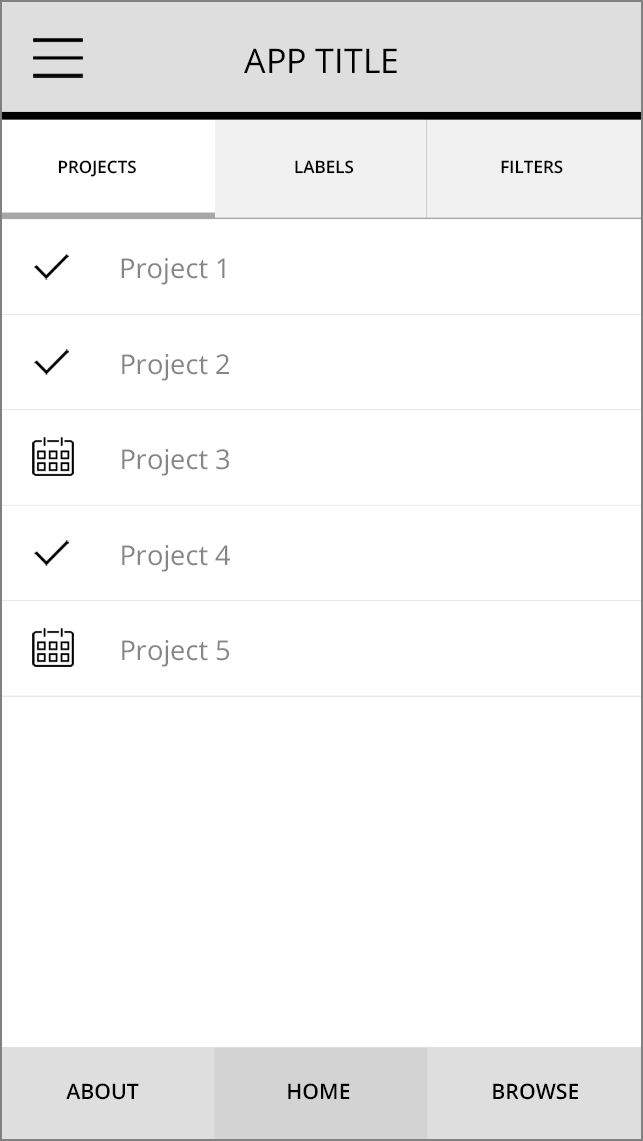Click the checkmark icon beside Project 2
Screen dimensions: 643x1141
52,362
